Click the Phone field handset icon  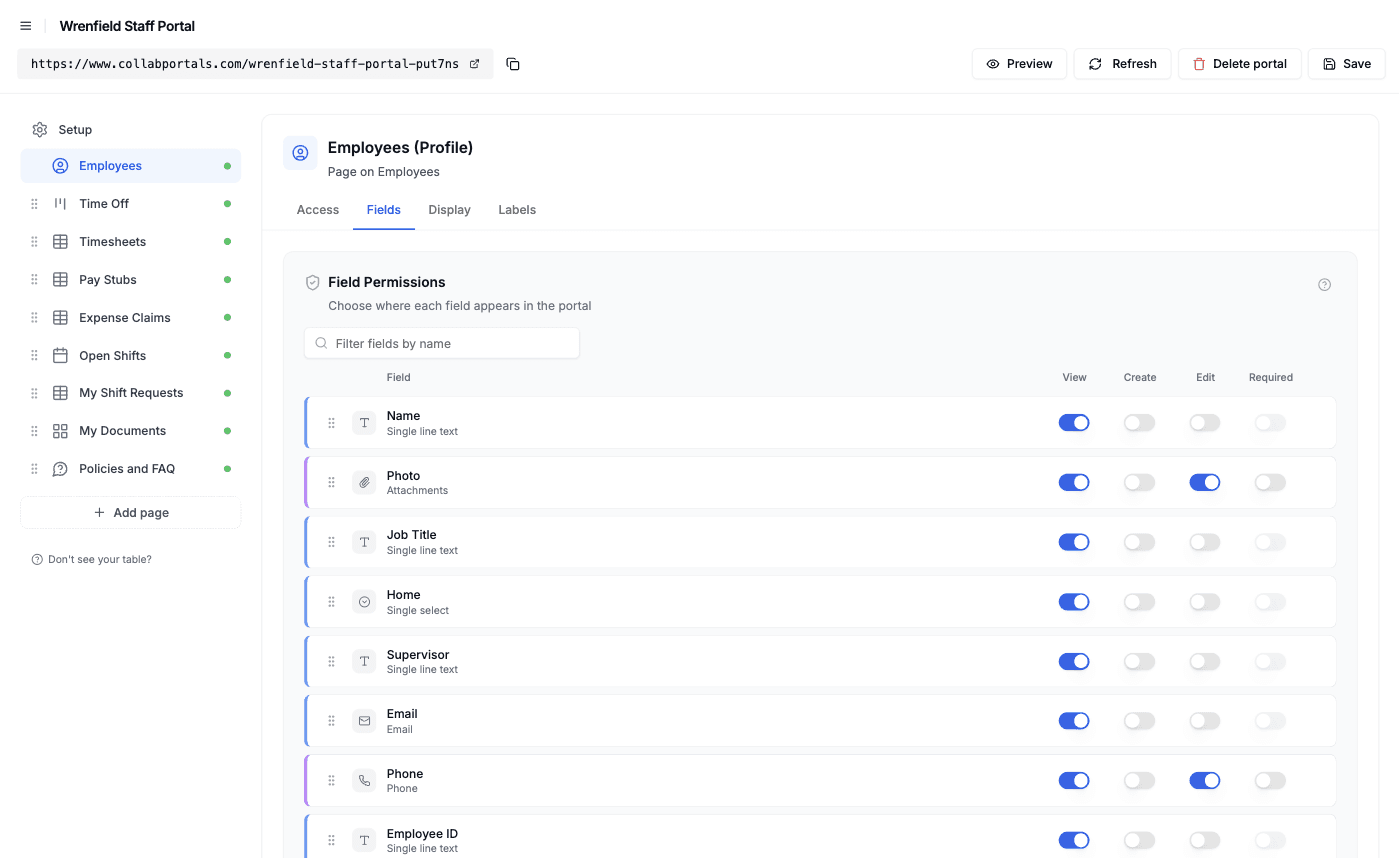pyautogui.click(x=364, y=780)
